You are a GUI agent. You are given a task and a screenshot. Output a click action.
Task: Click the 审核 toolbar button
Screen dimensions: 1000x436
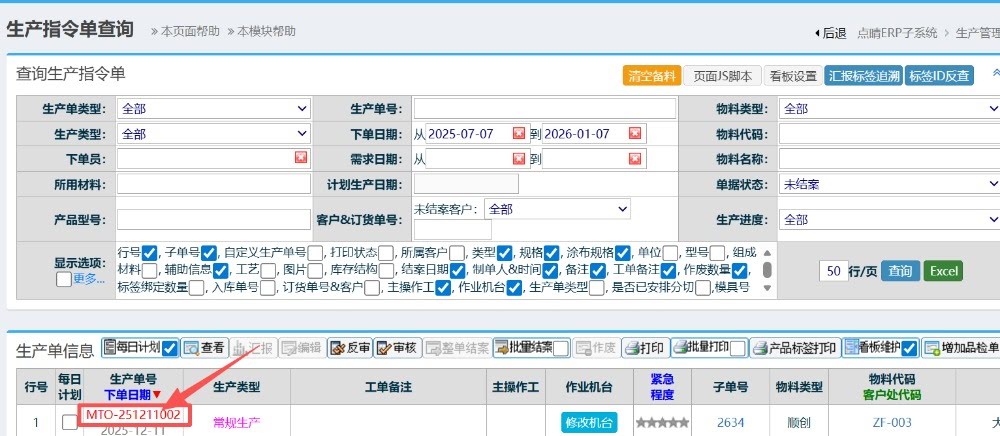396,348
